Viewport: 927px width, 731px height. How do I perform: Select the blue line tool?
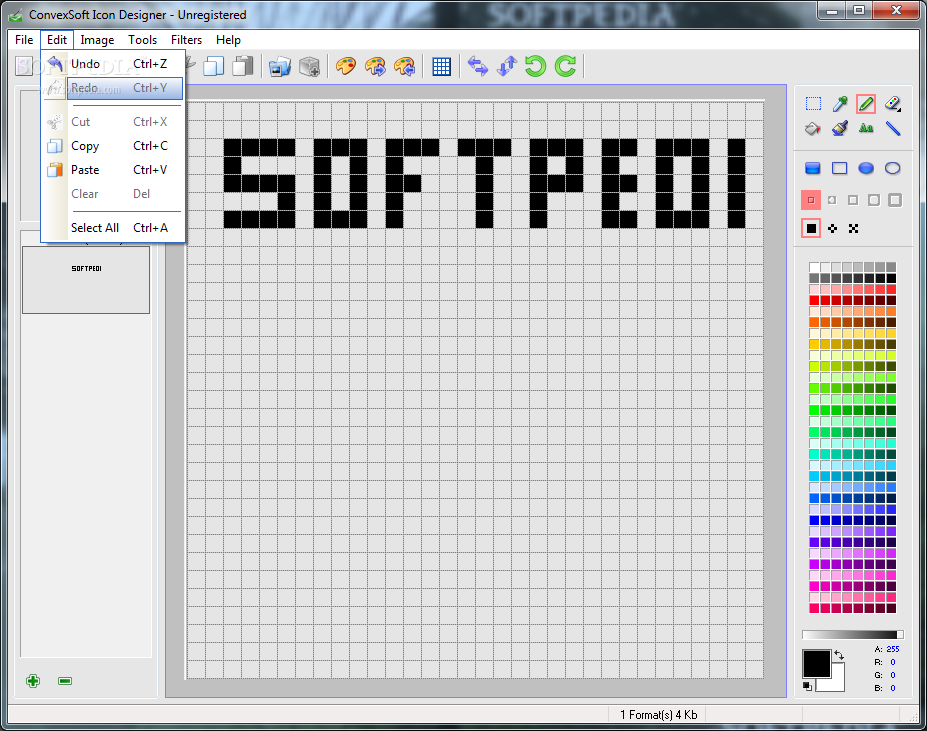tap(893, 128)
